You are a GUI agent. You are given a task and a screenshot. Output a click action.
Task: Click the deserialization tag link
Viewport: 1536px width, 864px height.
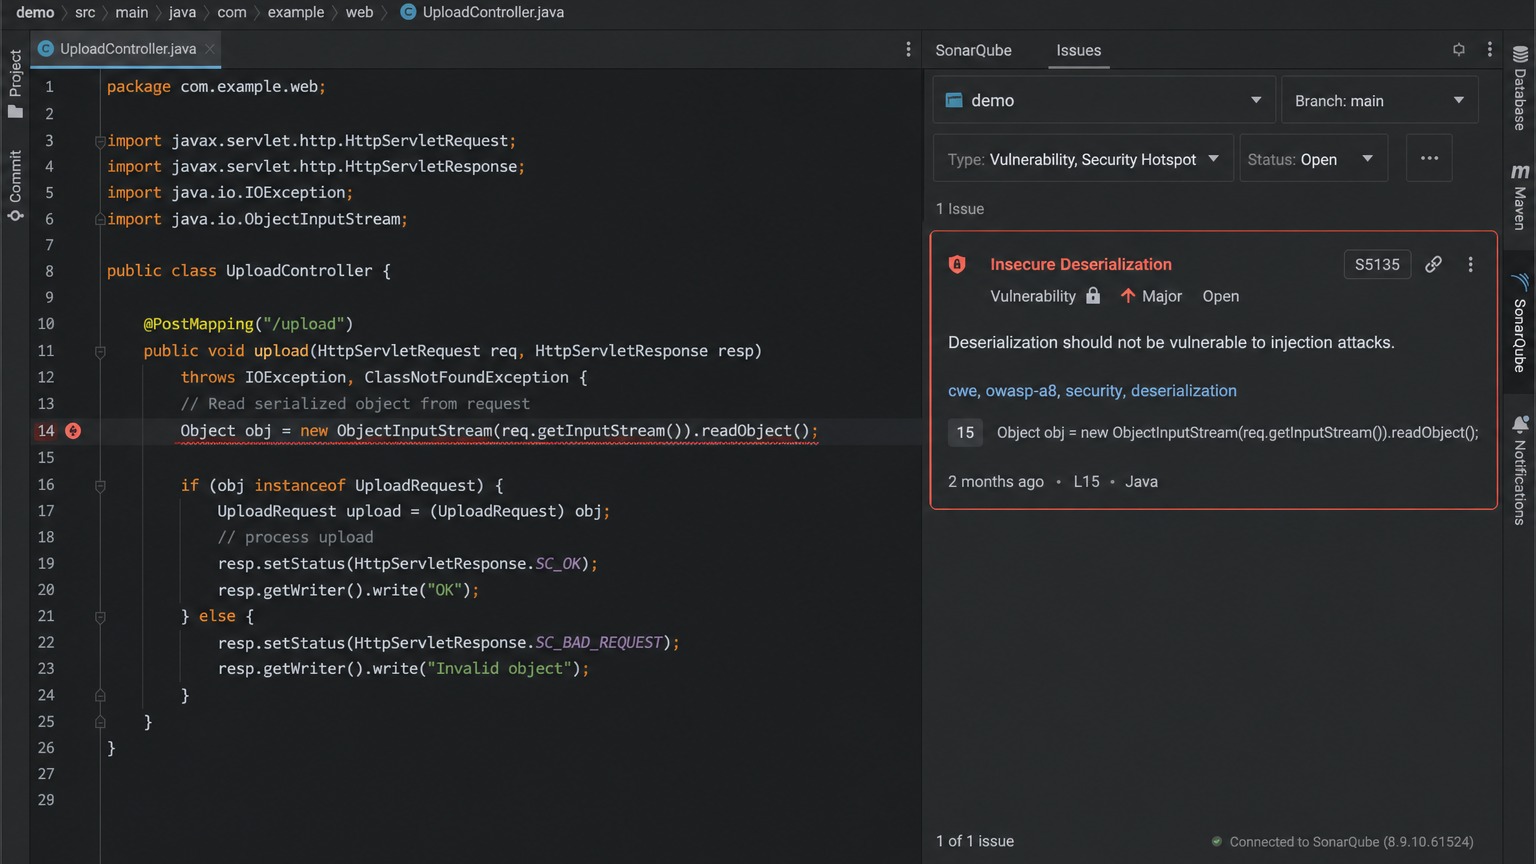[x=1183, y=391]
